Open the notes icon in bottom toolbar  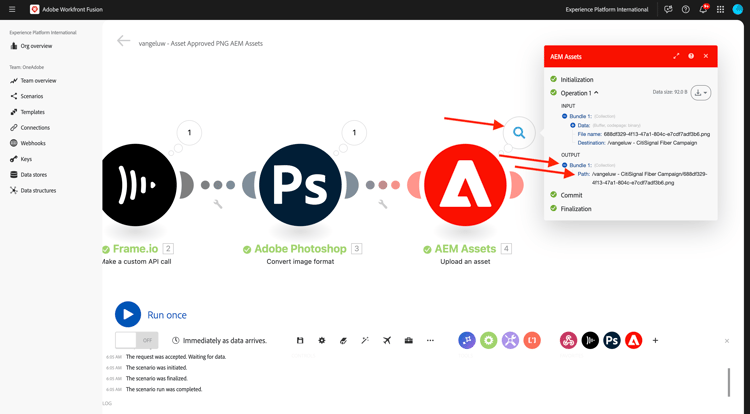pyautogui.click(x=343, y=340)
